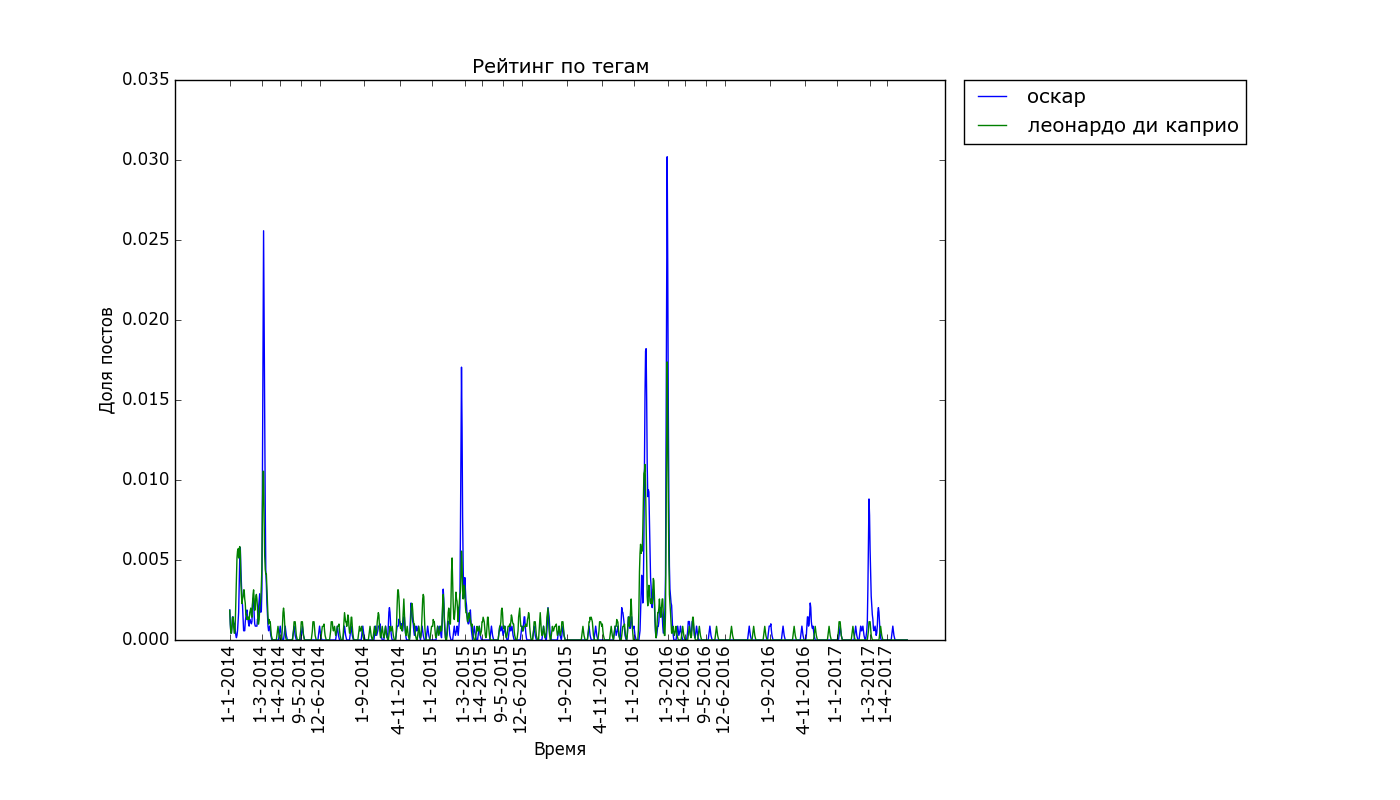Click x-axis date label 1-1-2016
Screen dimensions: 1400x800
[x=632, y=683]
